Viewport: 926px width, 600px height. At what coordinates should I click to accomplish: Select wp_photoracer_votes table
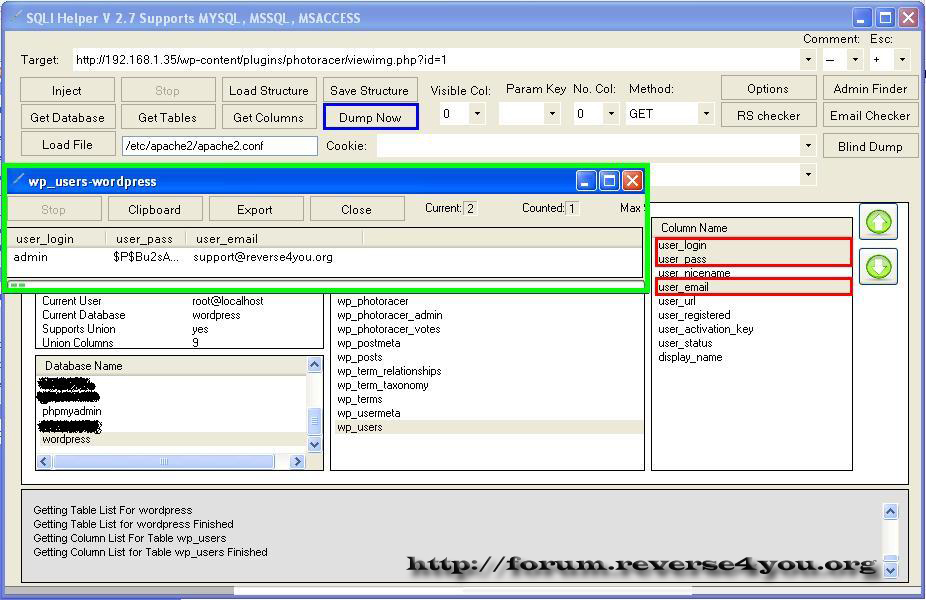(x=488, y=329)
